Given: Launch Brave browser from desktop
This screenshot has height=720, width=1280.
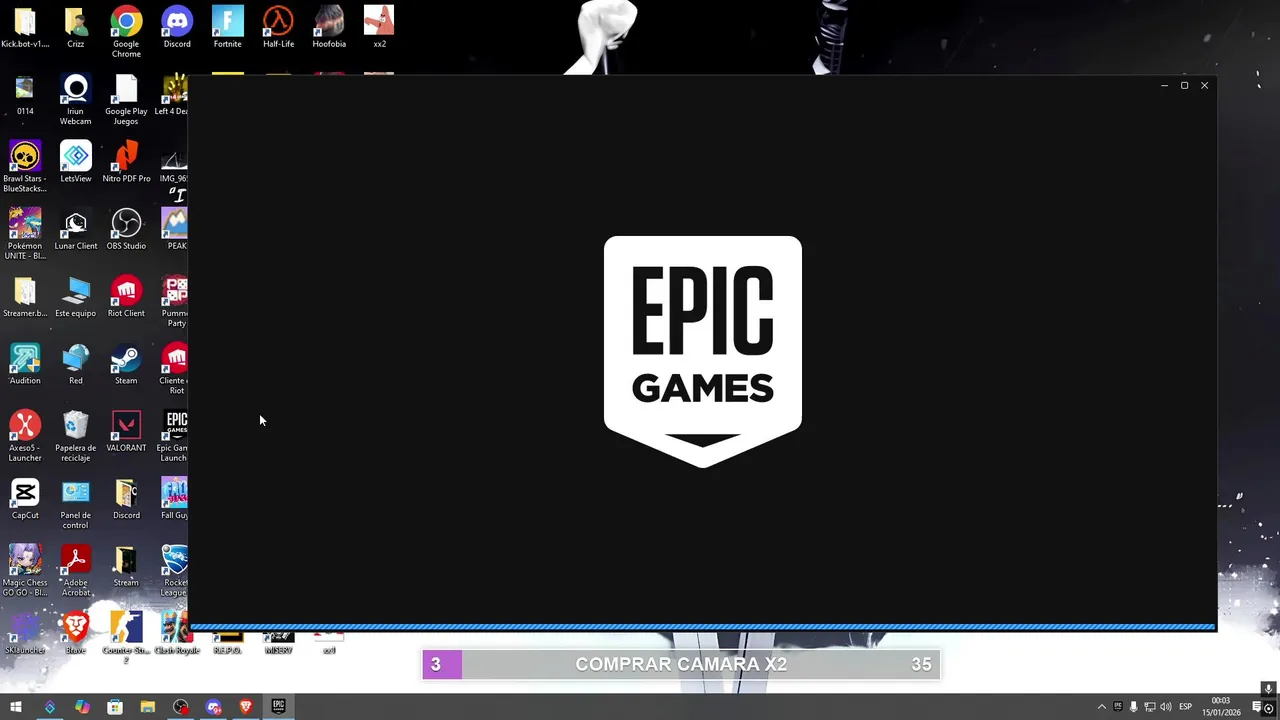Looking at the screenshot, I should click(x=75, y=633).
